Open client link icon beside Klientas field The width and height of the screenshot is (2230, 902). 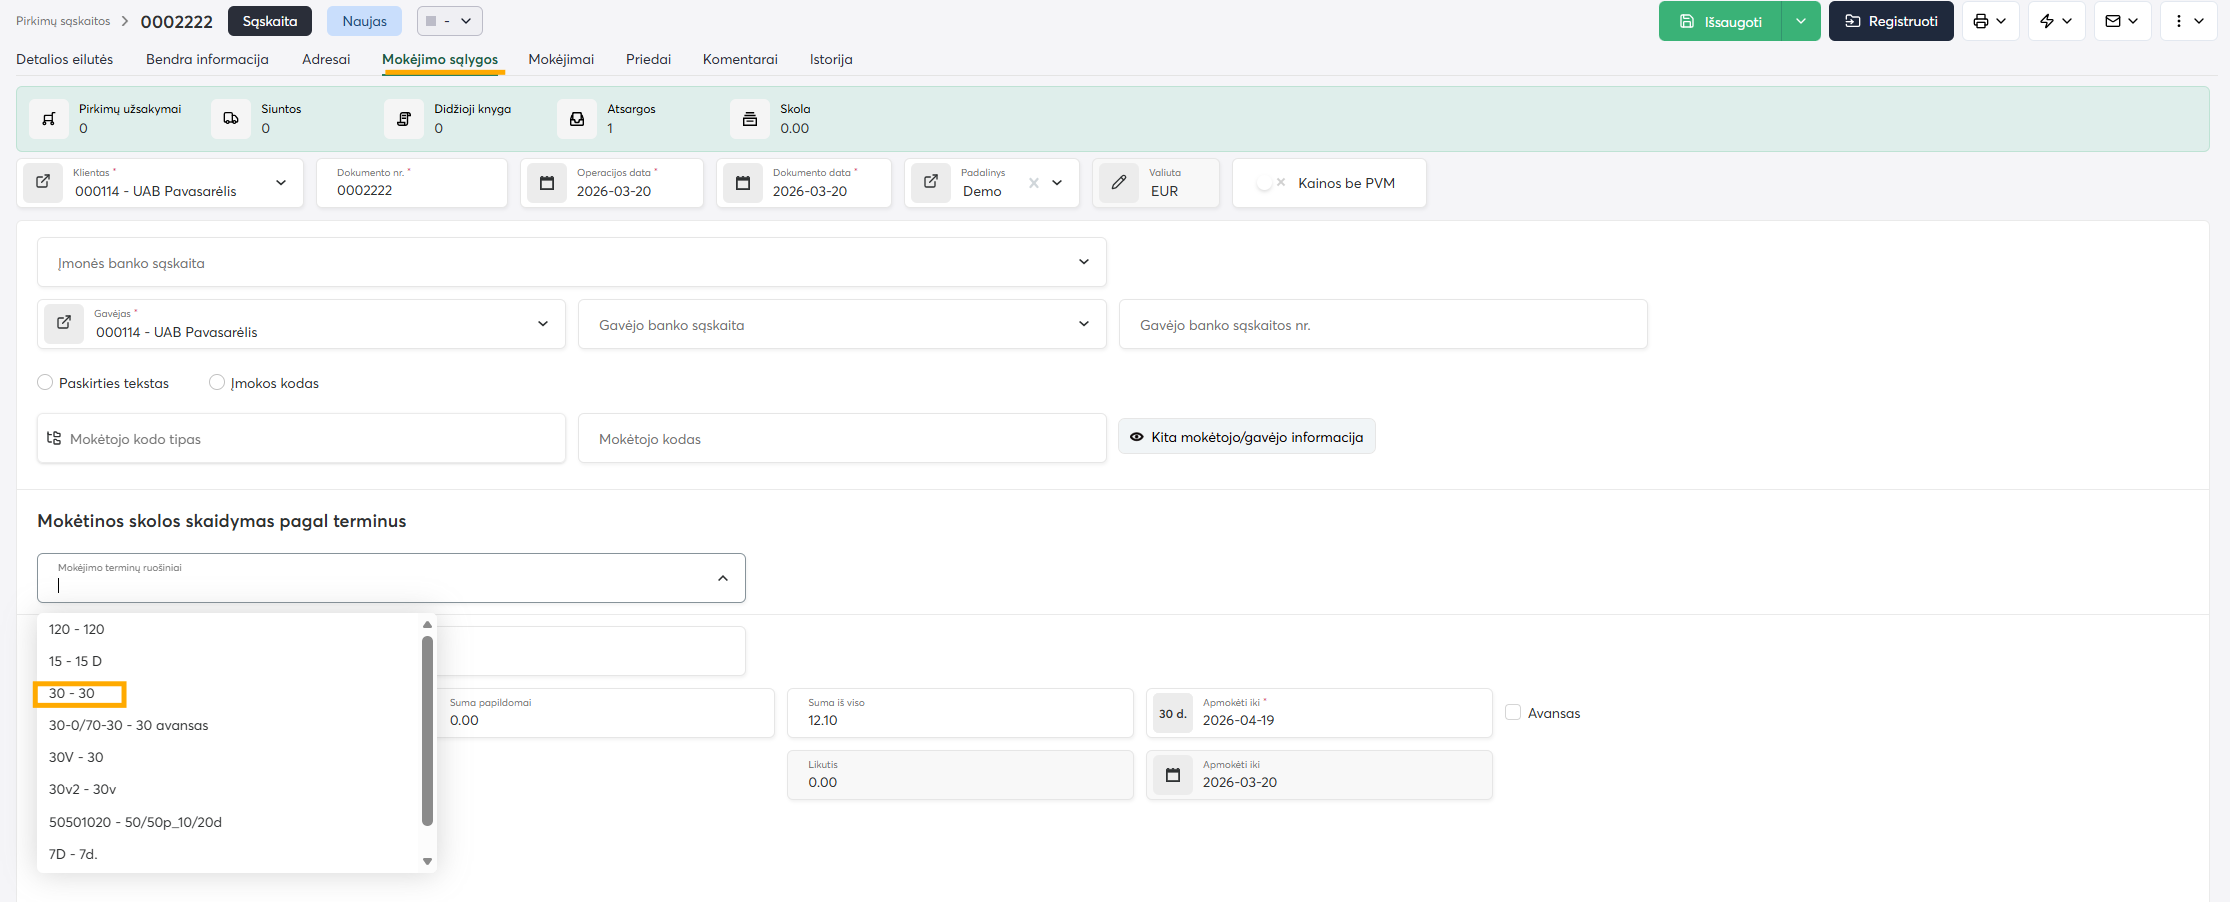point(43,182)
